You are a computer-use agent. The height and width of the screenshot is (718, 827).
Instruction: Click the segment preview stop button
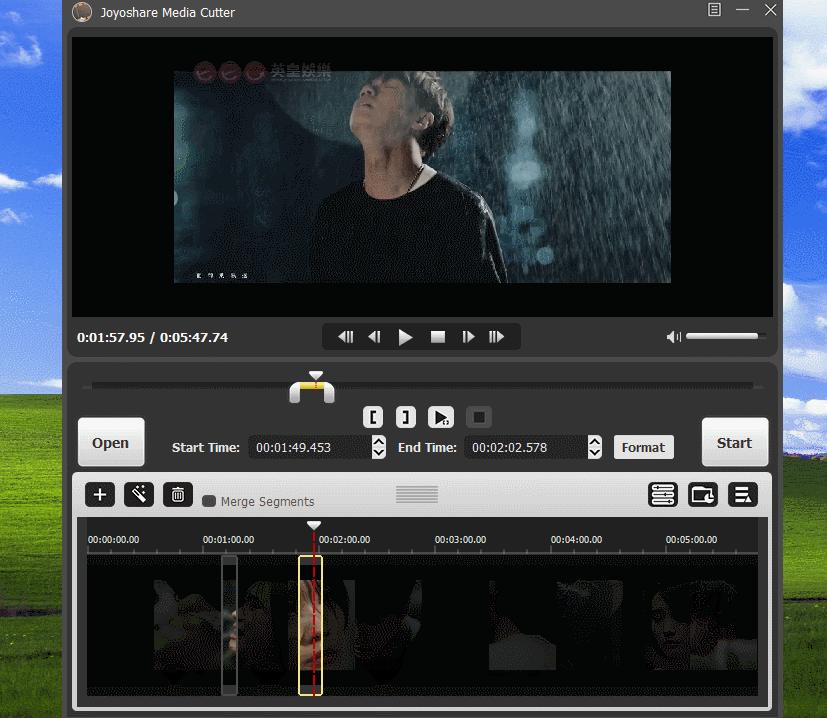click(x=479, y=417)
